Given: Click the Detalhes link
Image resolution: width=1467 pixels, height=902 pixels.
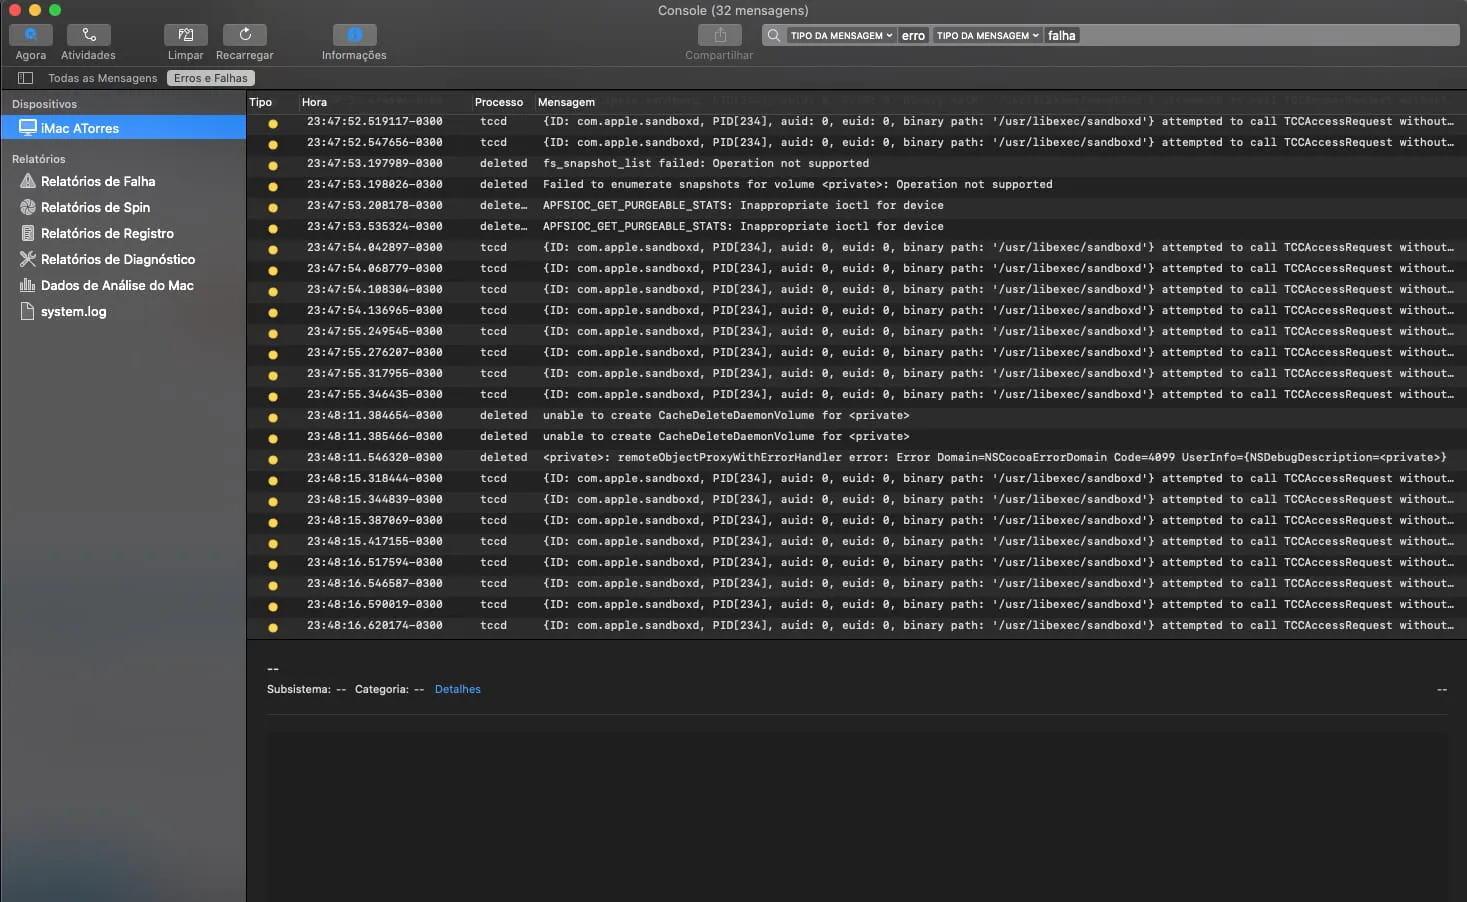Looking at the screenshot, I should (x=457, y=689).
